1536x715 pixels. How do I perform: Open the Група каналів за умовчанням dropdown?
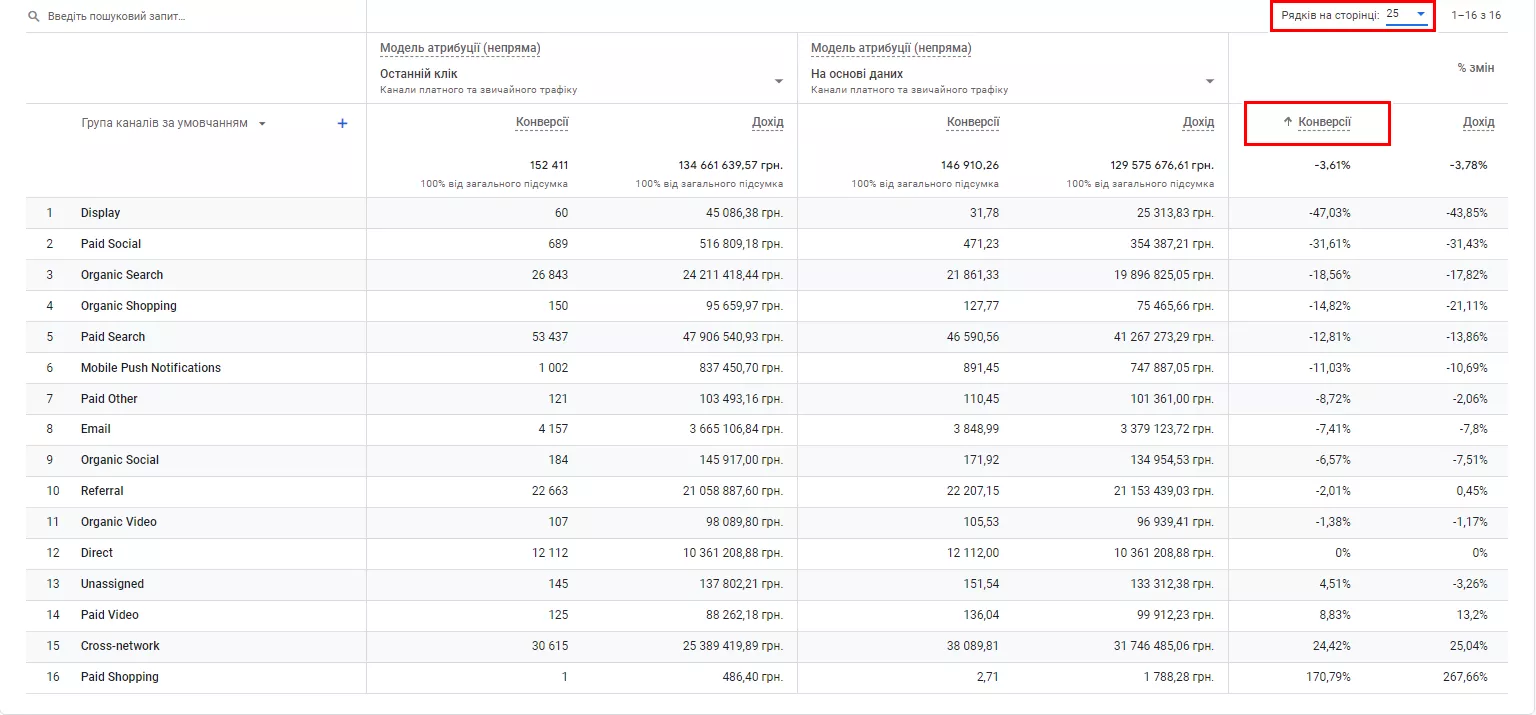[262, 124]
